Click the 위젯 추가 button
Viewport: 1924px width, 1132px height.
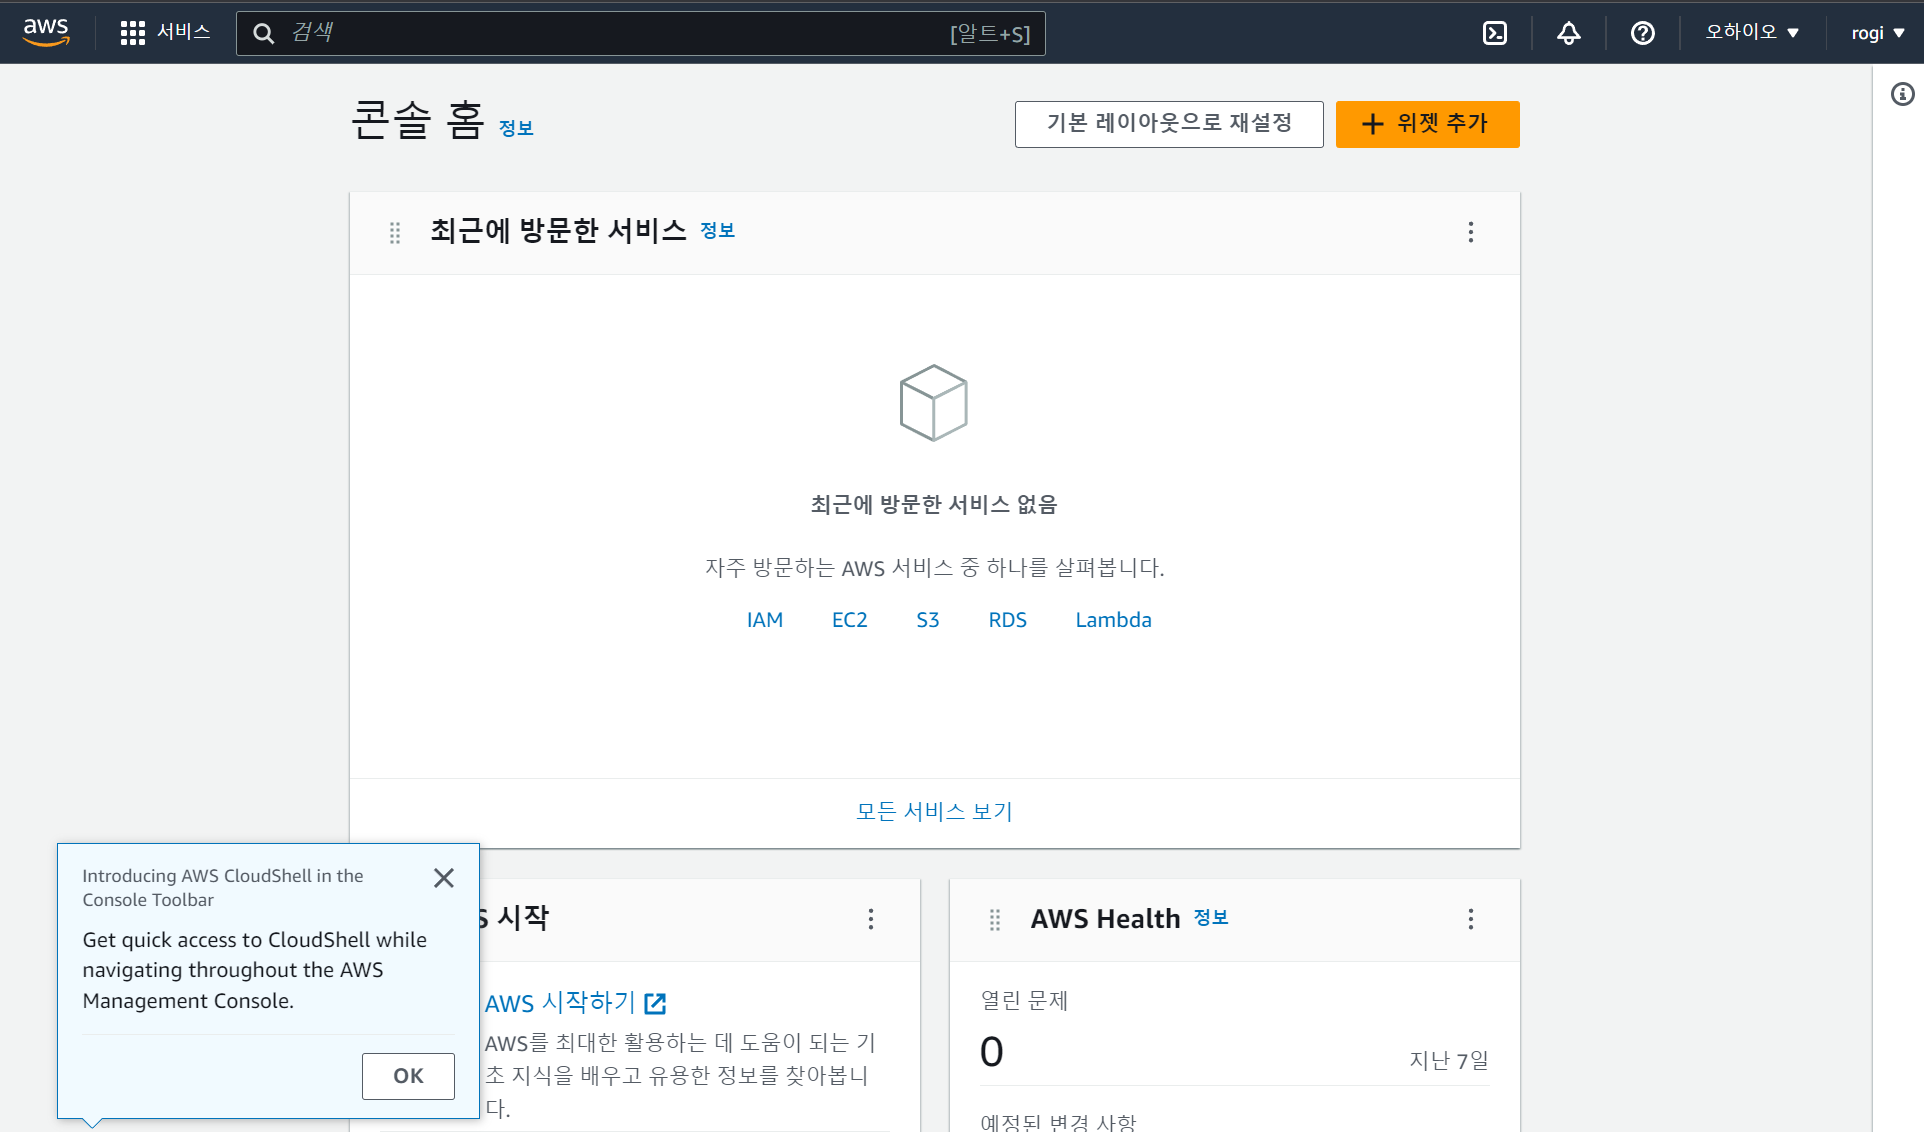point(1427,124)
